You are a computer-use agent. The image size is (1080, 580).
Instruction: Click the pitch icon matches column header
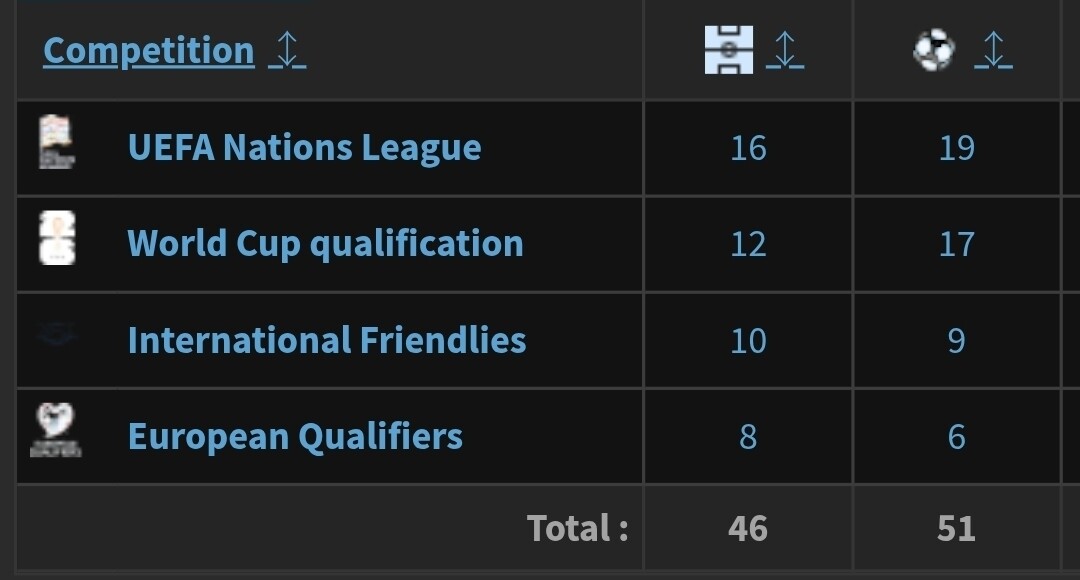(729, 50)
